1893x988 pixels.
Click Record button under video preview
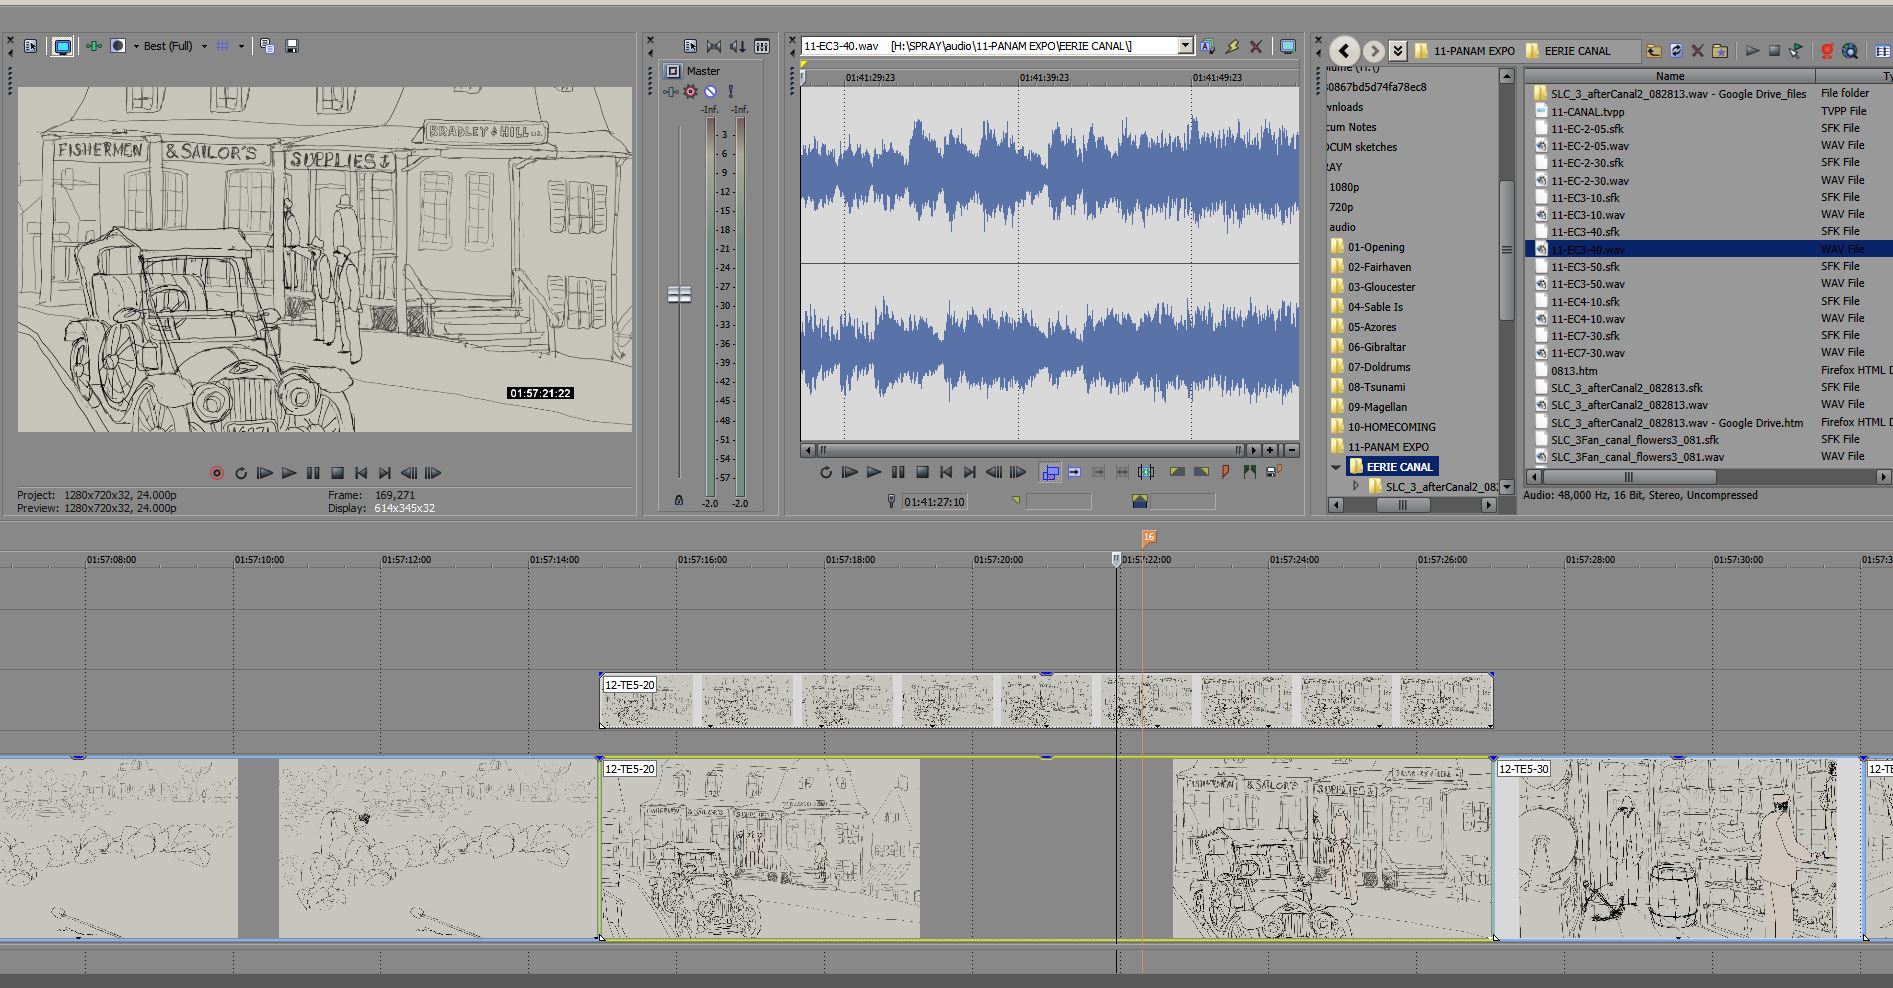click(217, 473)
